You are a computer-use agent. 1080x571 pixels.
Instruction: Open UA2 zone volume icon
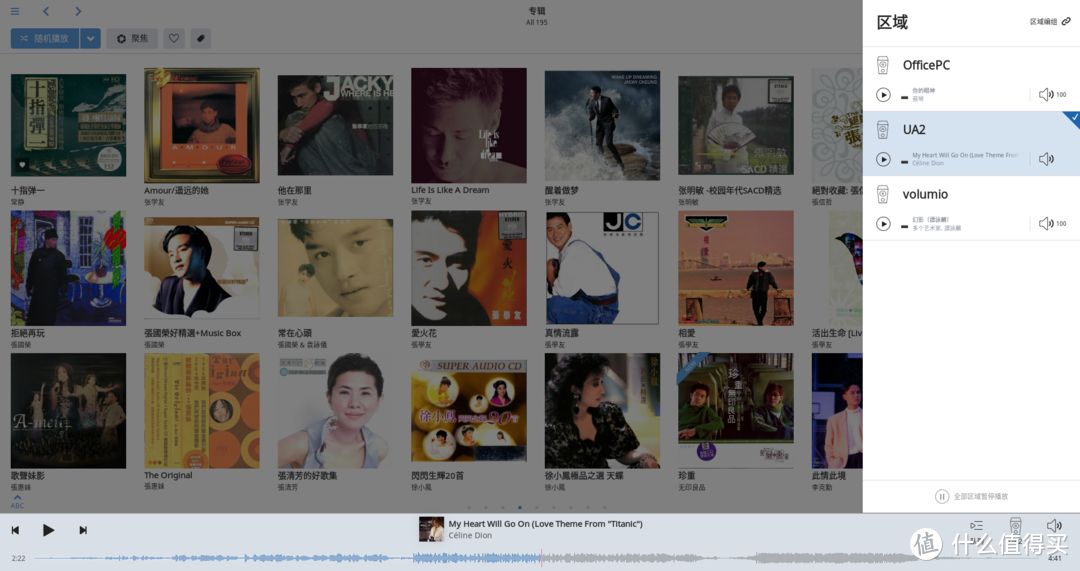[x=1046, y=159]
